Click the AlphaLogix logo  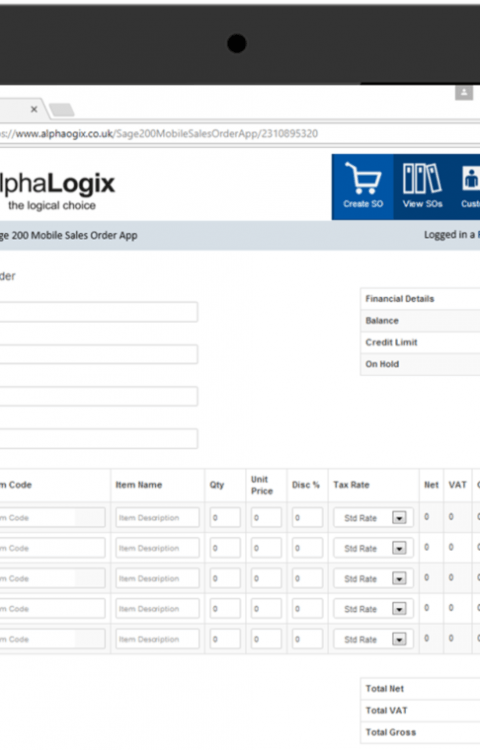tap(57, 191)
